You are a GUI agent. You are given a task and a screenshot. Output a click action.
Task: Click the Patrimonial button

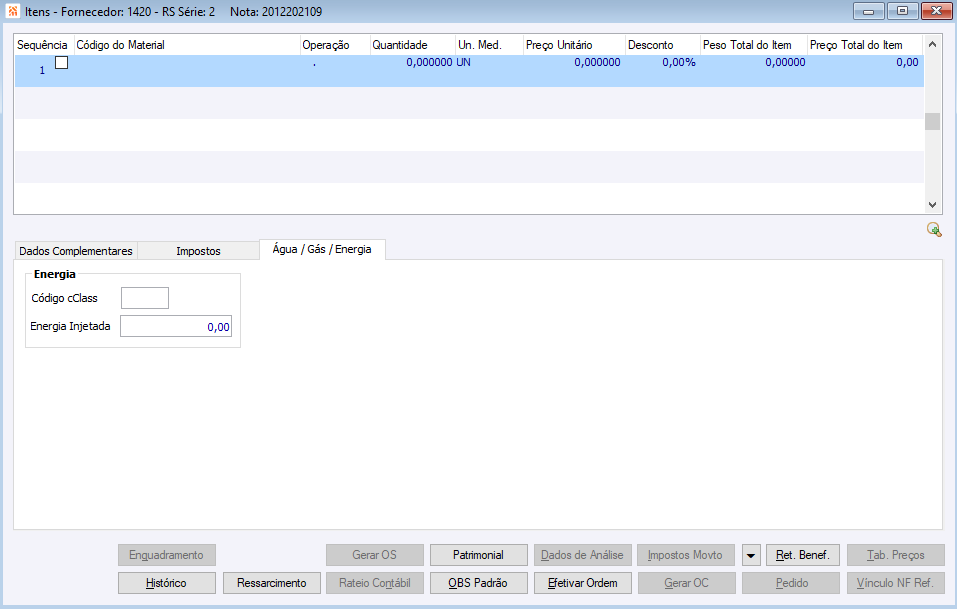[478, 555]
